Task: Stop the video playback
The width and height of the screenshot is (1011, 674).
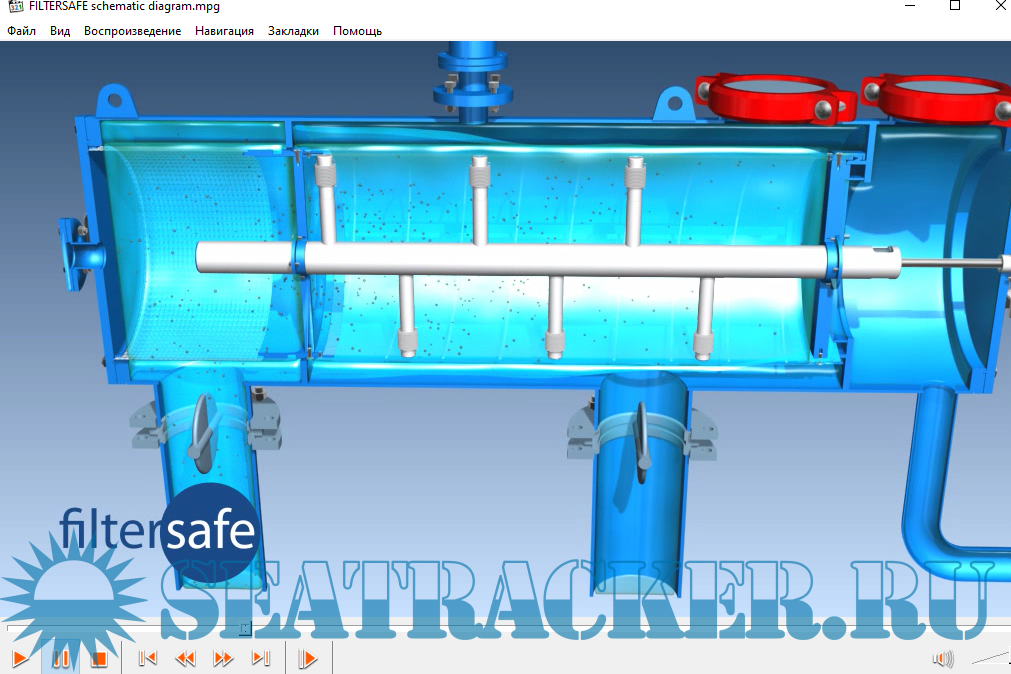Action: click(98, 659)
